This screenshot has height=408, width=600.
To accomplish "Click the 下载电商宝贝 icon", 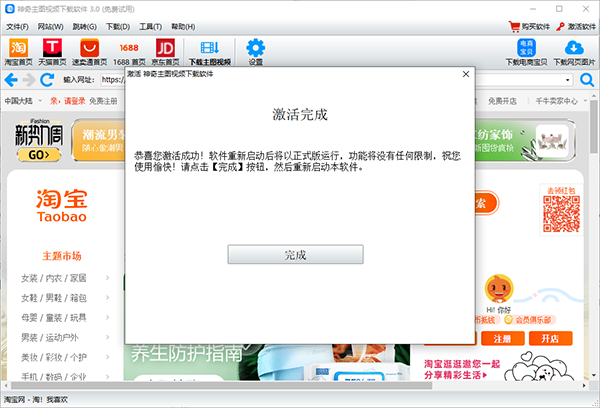I will (x=526, y=50).
